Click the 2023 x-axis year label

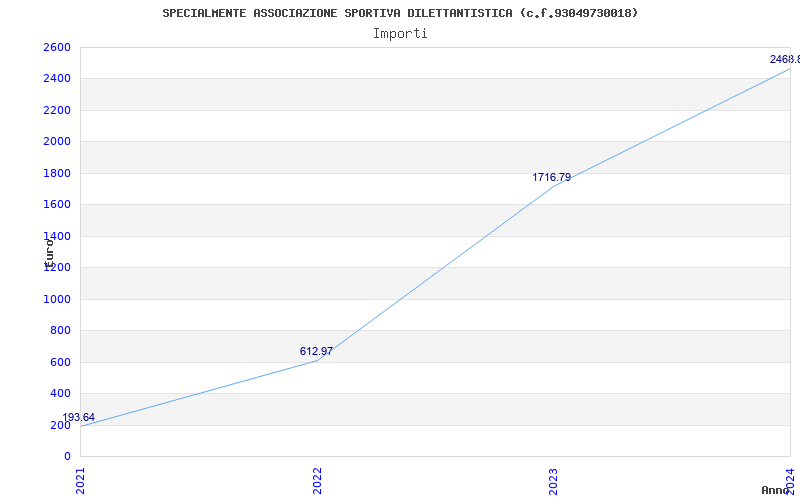pos(554,481)
